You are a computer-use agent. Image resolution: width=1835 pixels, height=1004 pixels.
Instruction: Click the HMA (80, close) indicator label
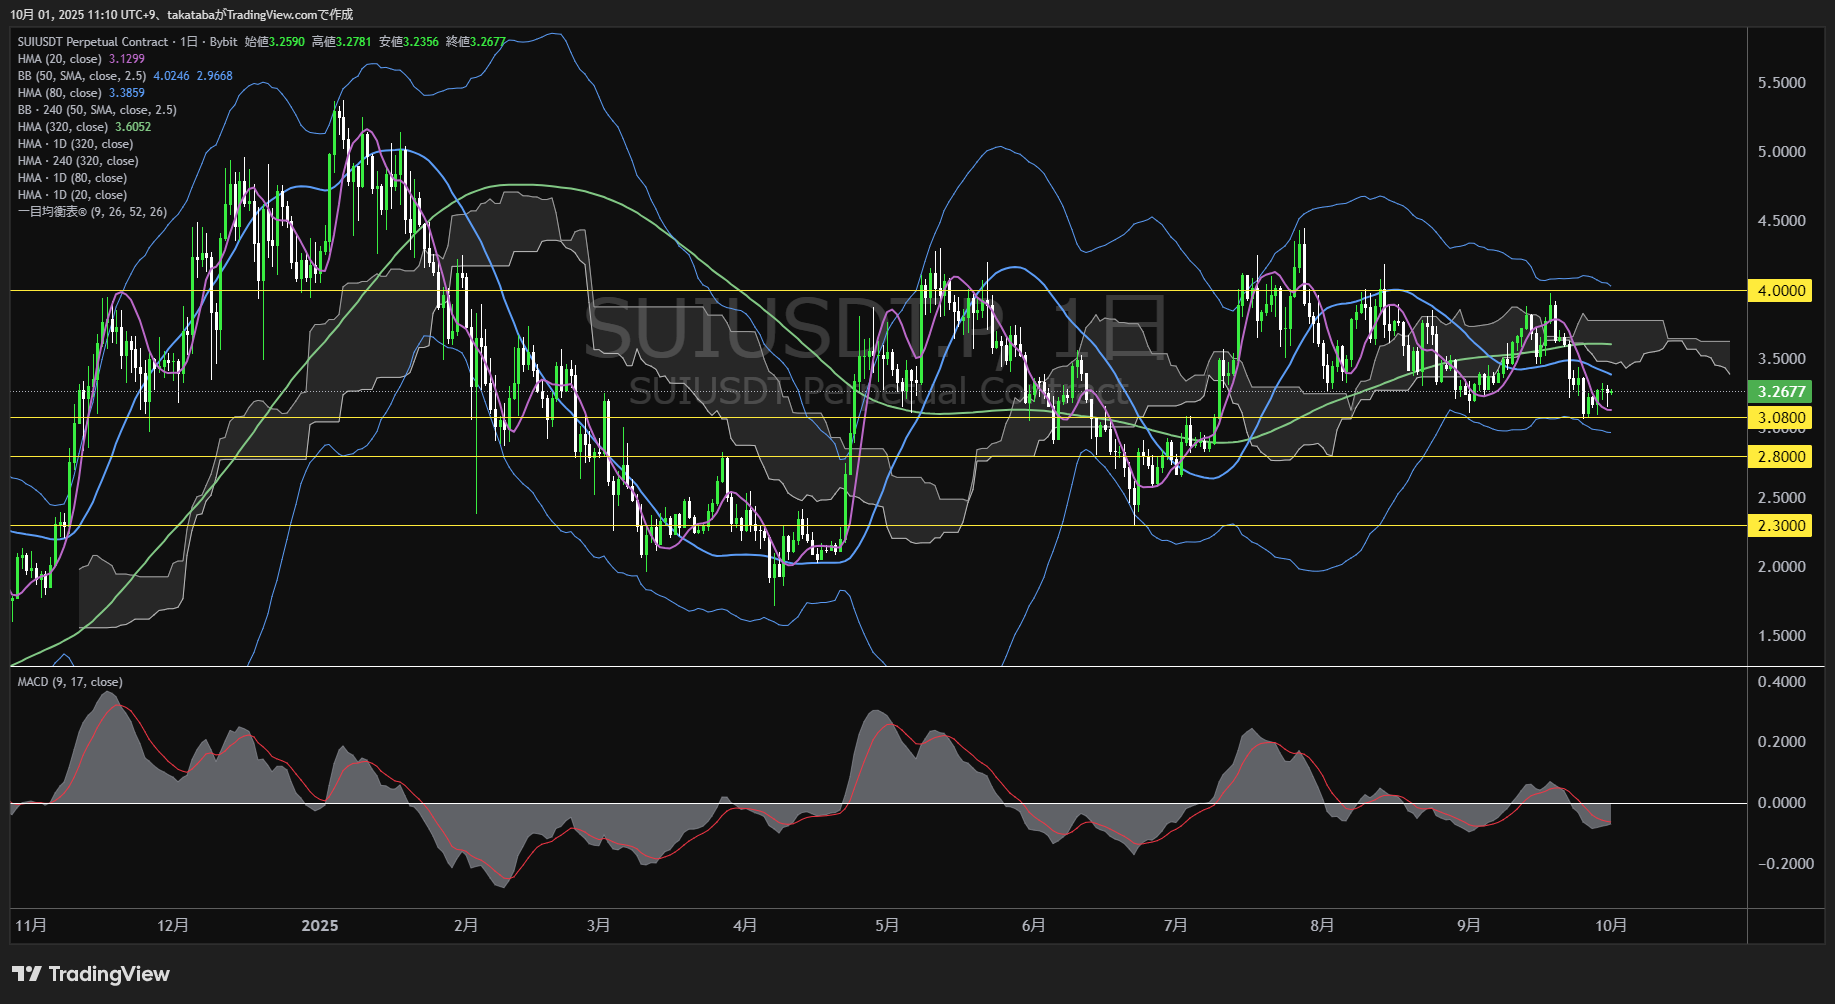[59, 93]
